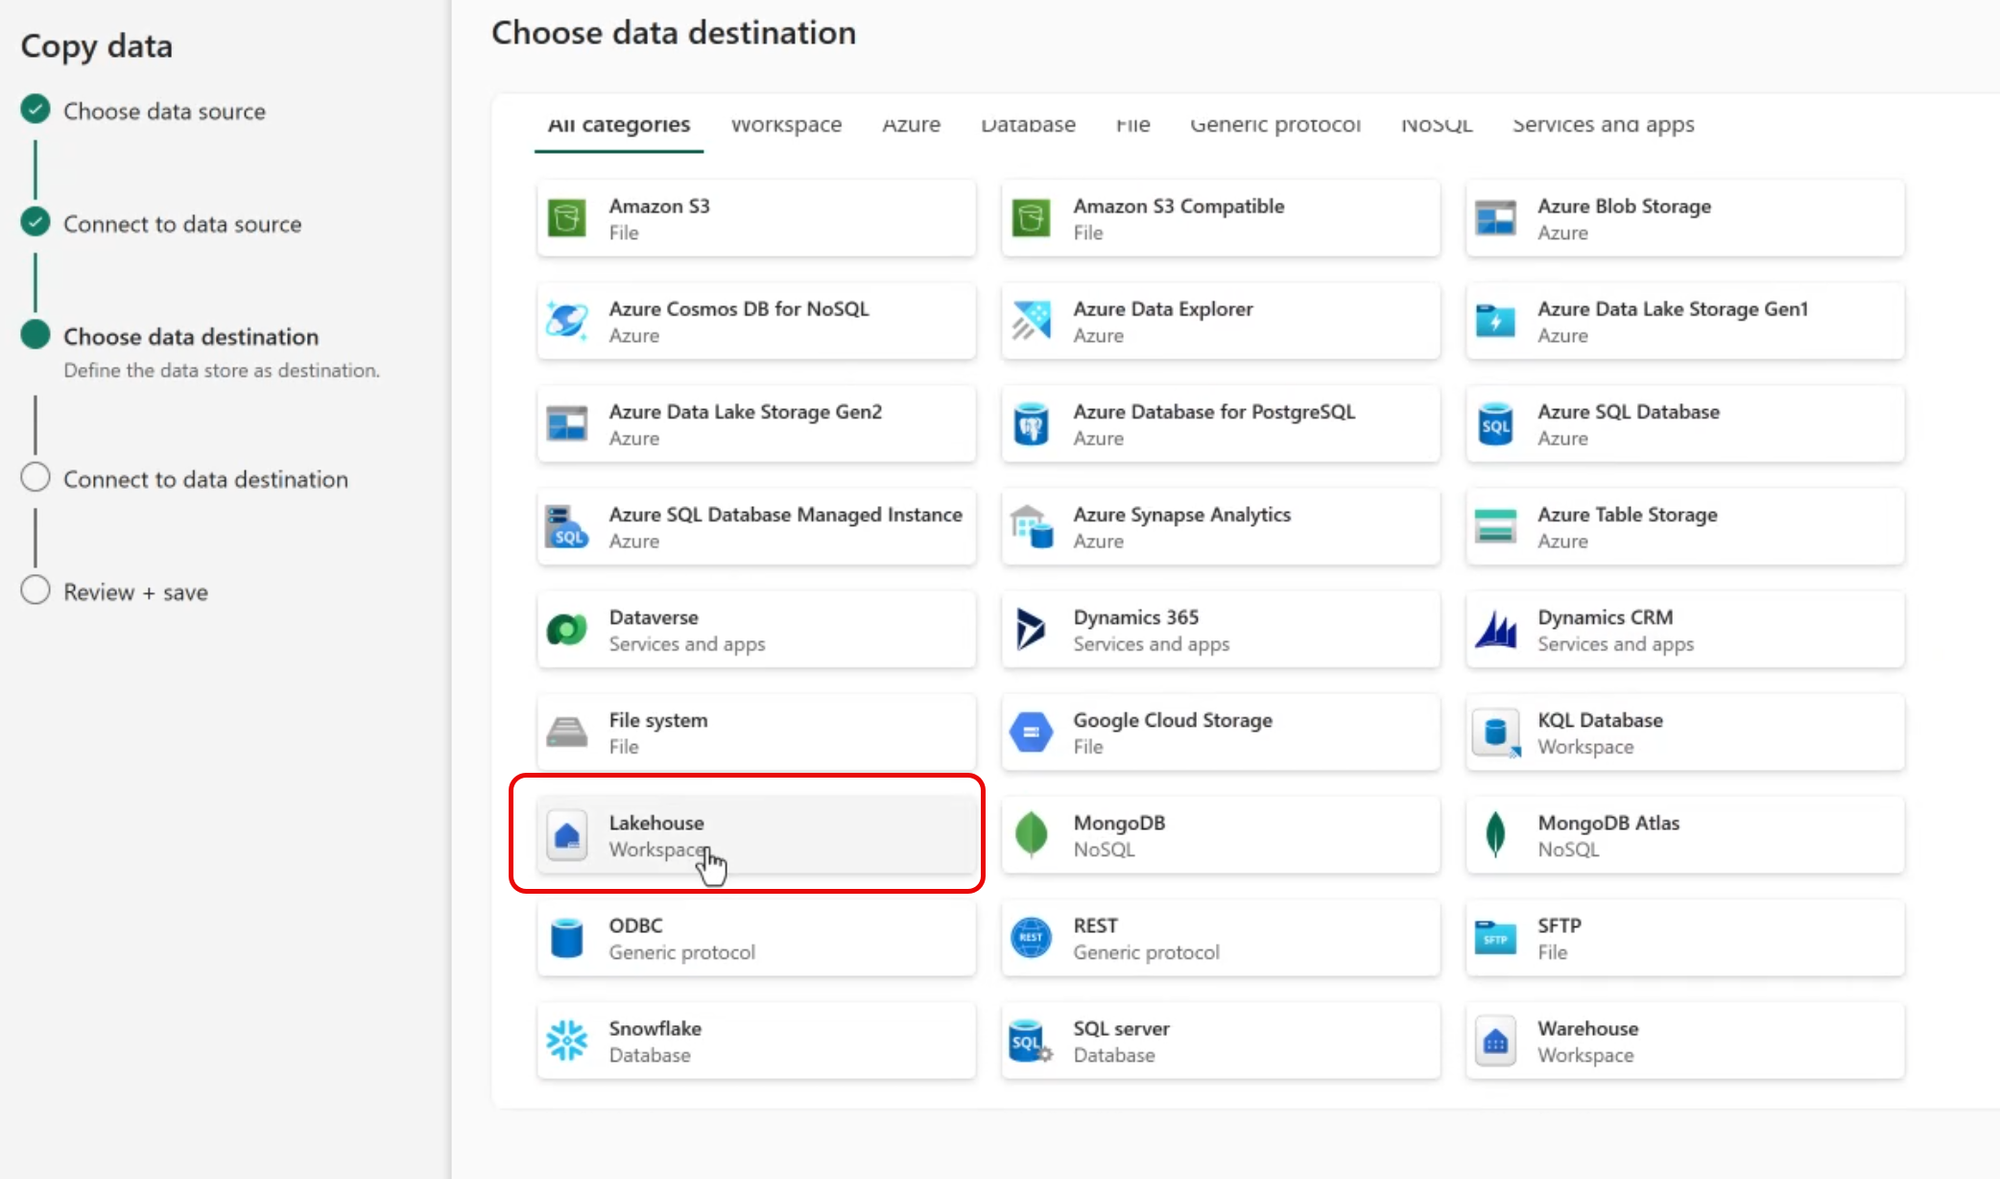Pick the Azure Synapse Analytics tile

pos(1220,527)
